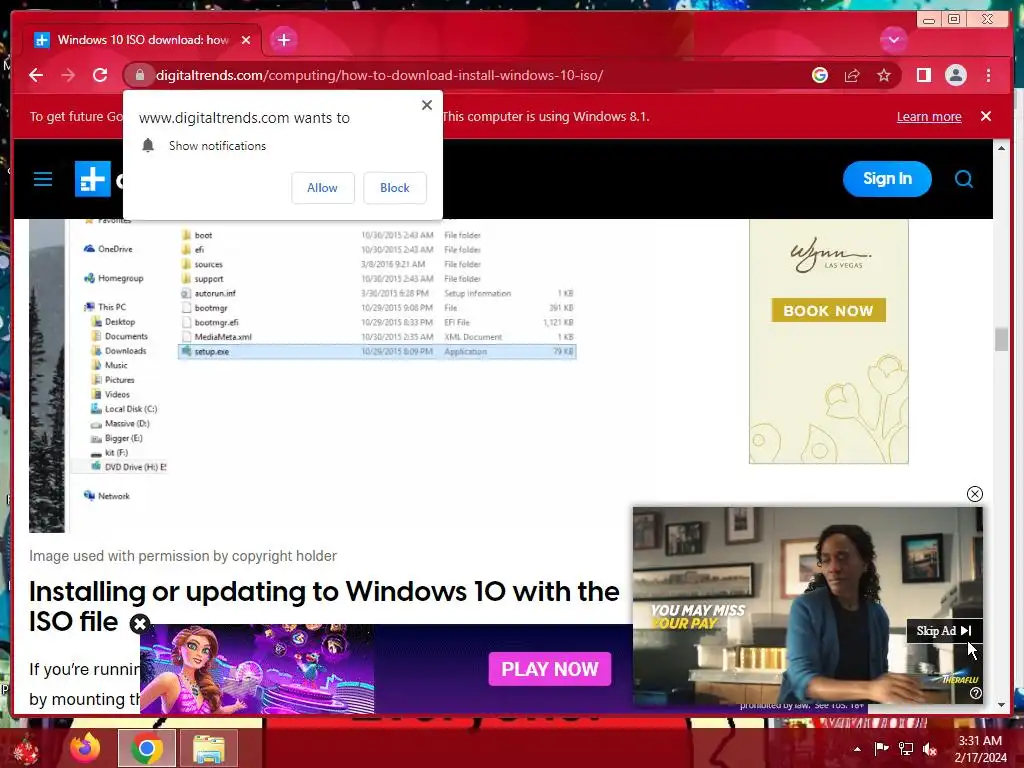The width and height of the screenshot is (1024, 768).
Task: Click the Chrome taskbar icon
Action: [146, 748]
